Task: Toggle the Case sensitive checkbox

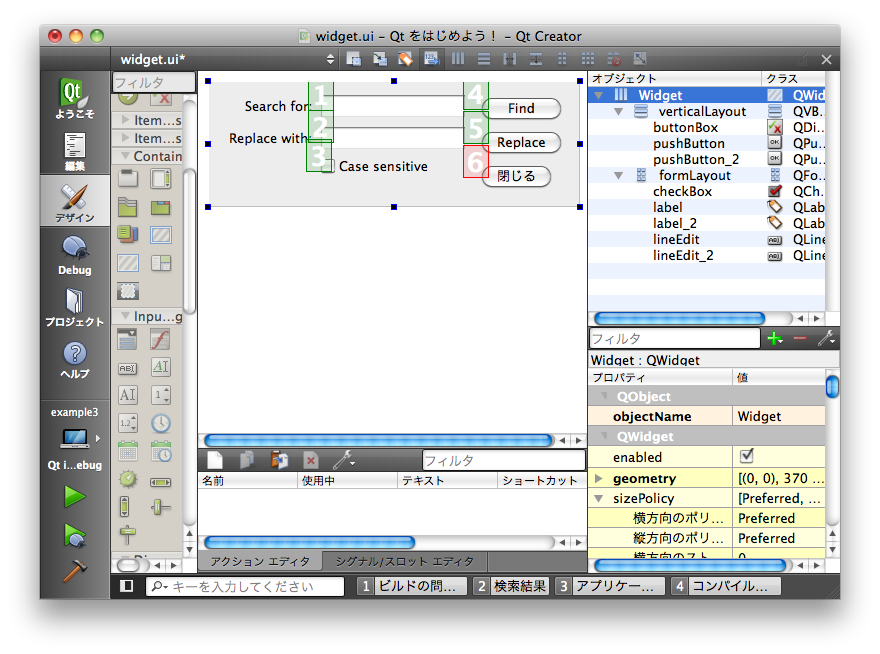Action: tap(328, 166)
